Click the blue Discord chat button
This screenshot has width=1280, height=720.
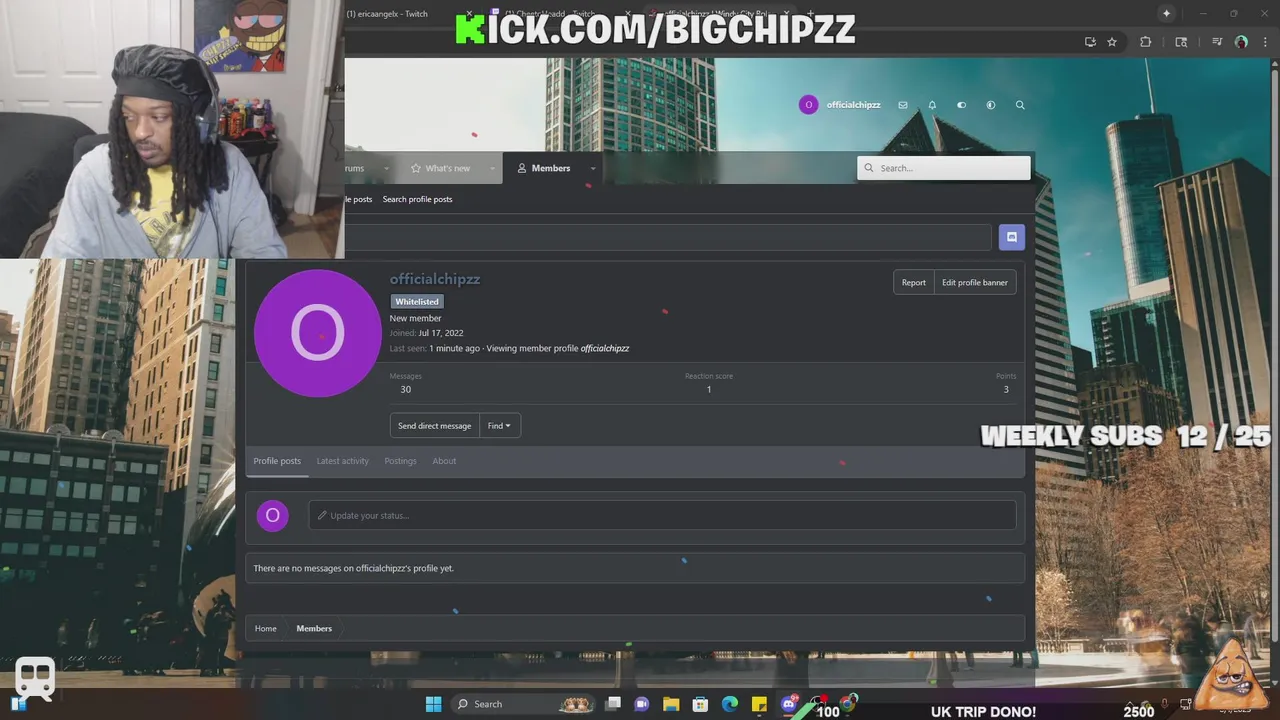tap(1011, 237)
